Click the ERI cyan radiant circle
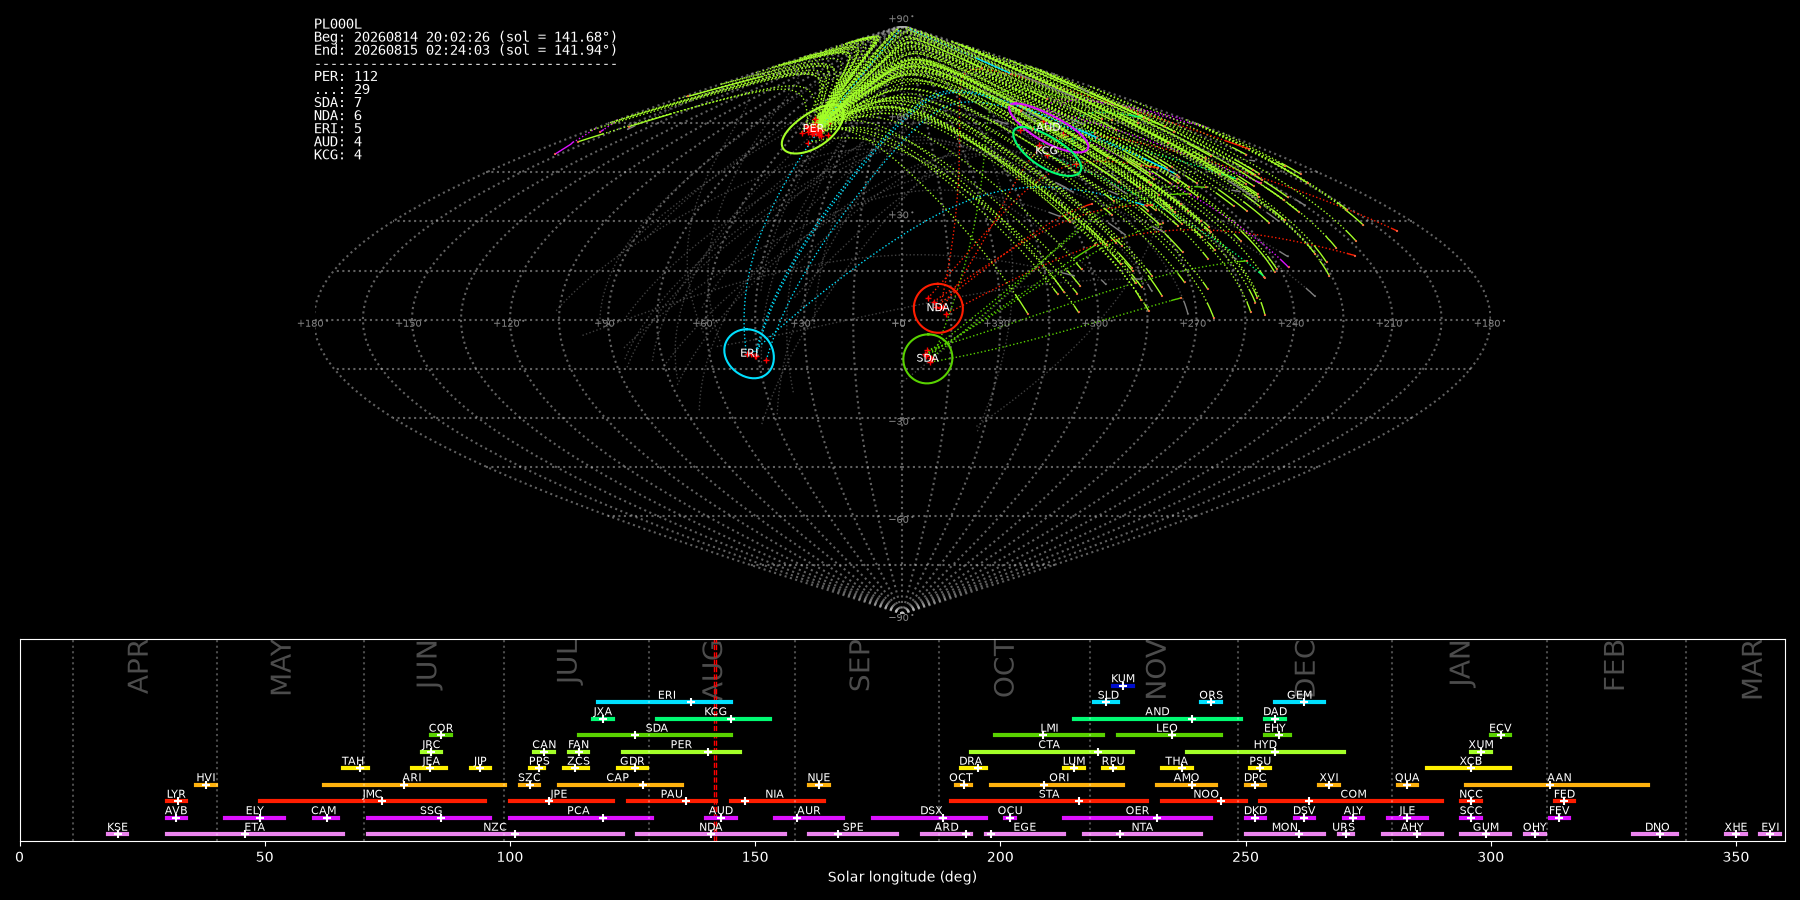The width and height of the screenshot is (1800, 900). pyautogui.click(x=749, y=354)
